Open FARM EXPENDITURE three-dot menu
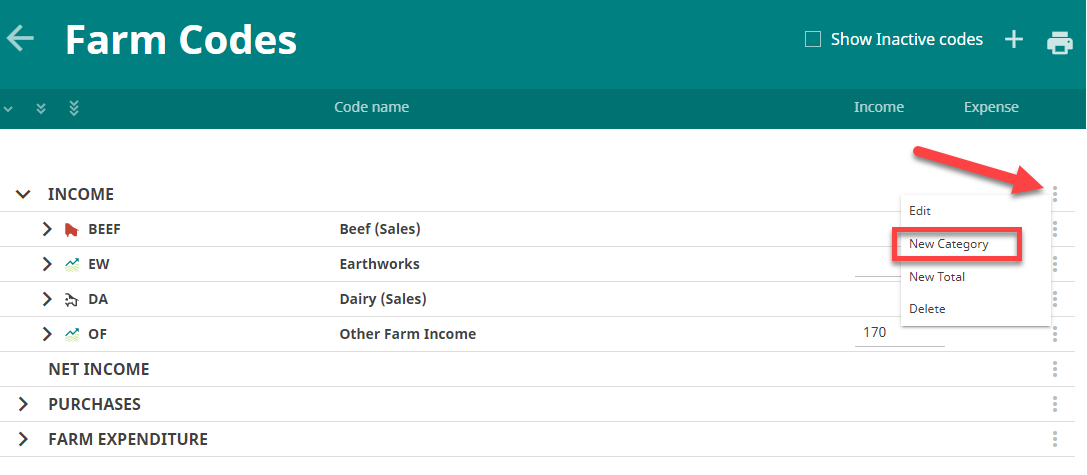The height and width of the screenshot is (475, 1087). 1055,439
